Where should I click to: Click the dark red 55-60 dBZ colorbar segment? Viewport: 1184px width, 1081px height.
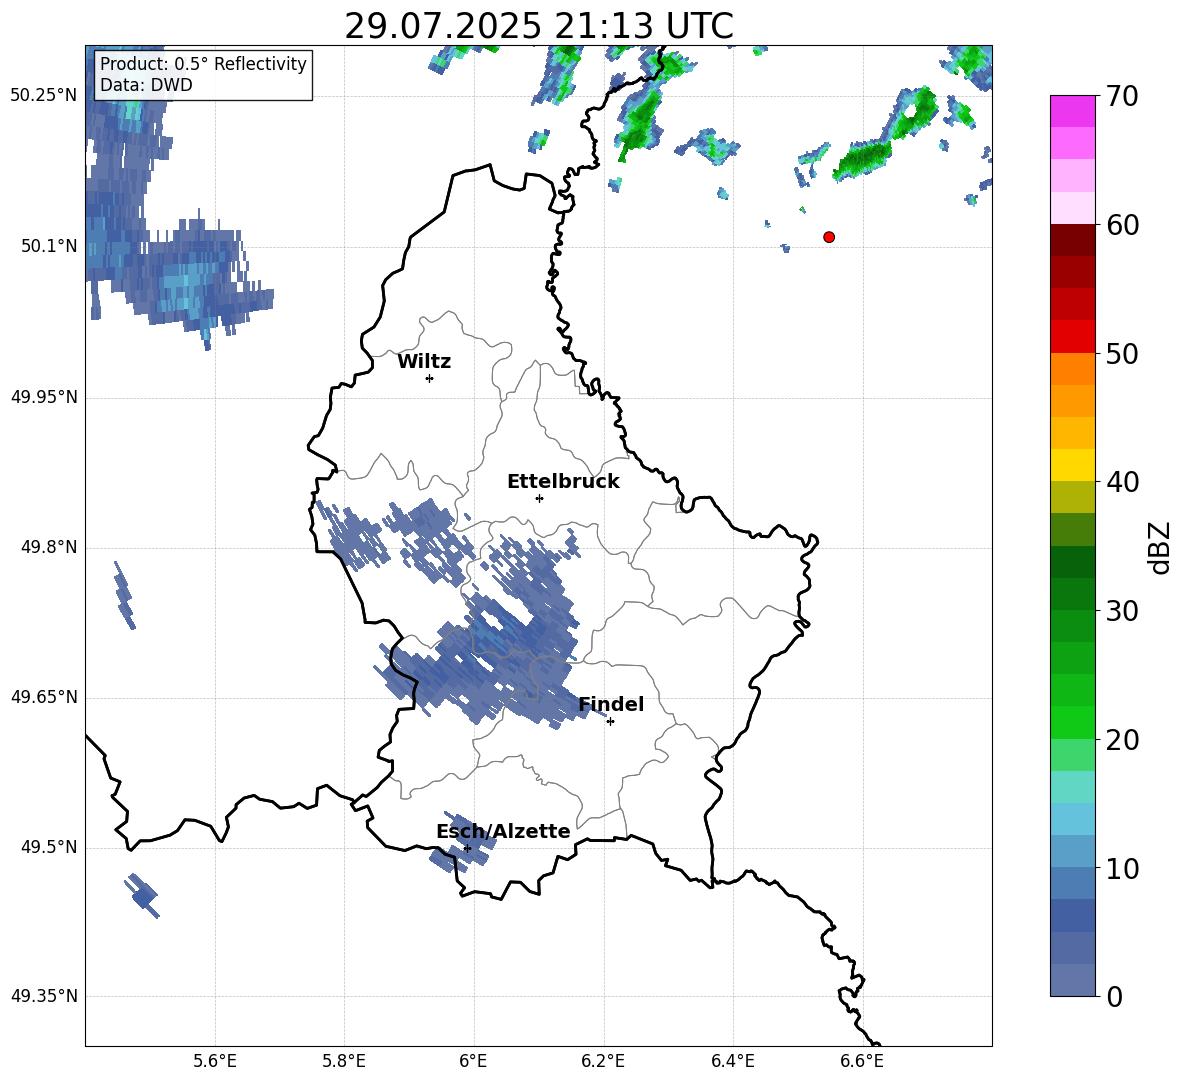point(1073,256)
